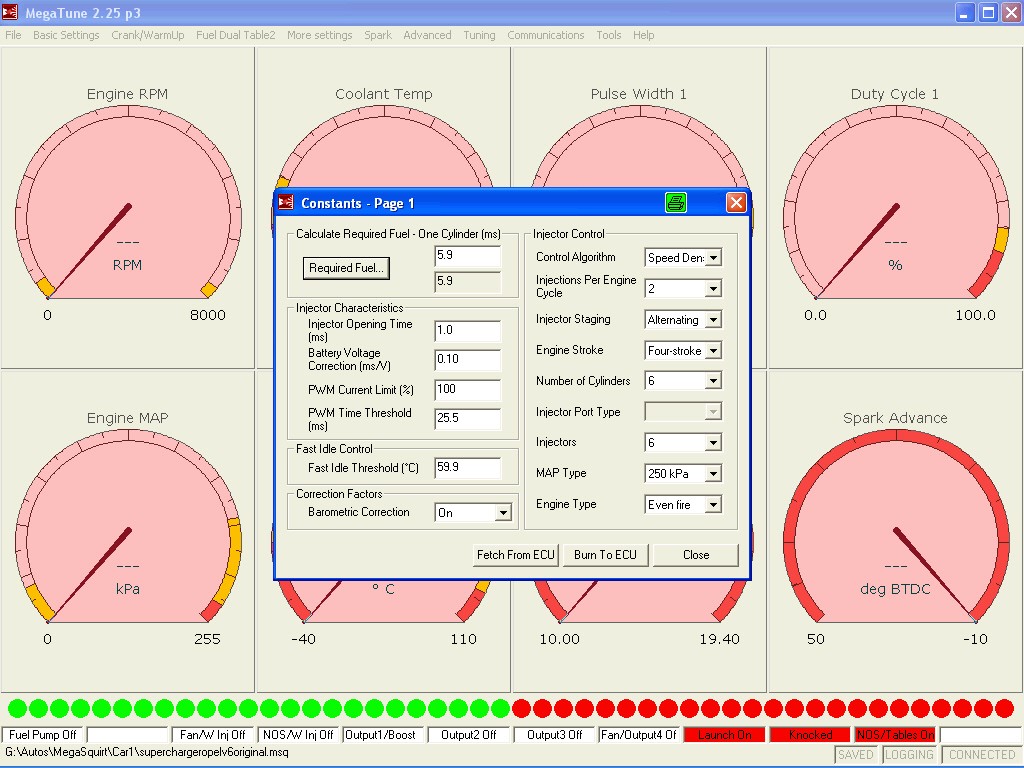The height and width of the screenshot is (768, 1024).
Task: Open the Fuel Dual Table2 menu
Action: (x=236, y=35)
